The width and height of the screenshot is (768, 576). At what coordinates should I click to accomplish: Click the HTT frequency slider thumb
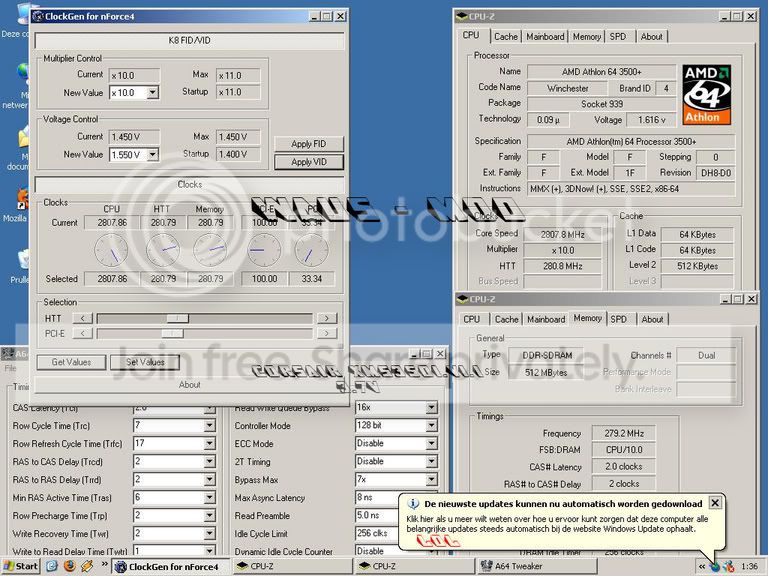point(177,319)
